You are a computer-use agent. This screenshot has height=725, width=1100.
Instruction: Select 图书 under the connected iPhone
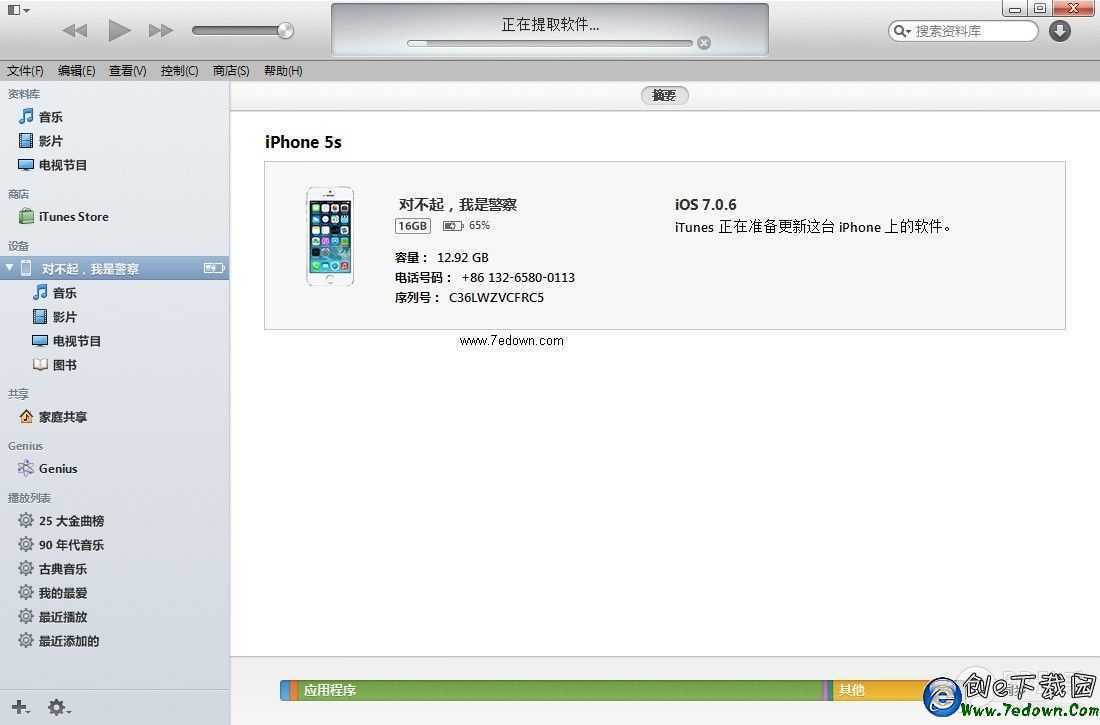click(x=64, y=364)
